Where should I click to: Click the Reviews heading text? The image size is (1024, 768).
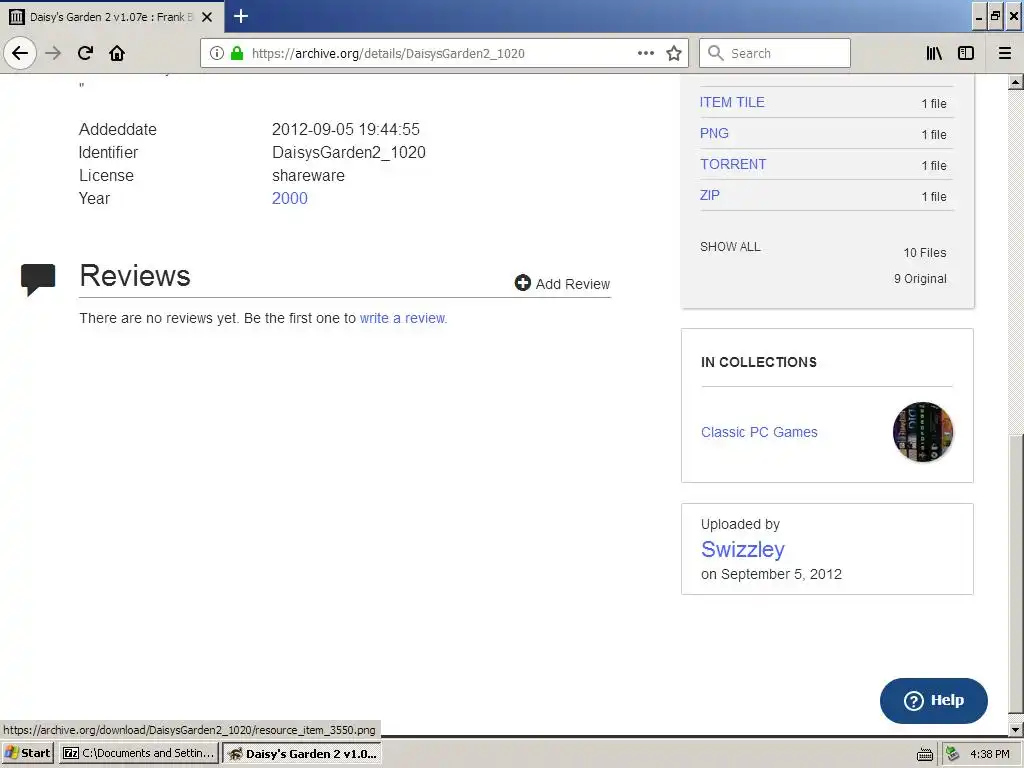click(x=135, y=276)
